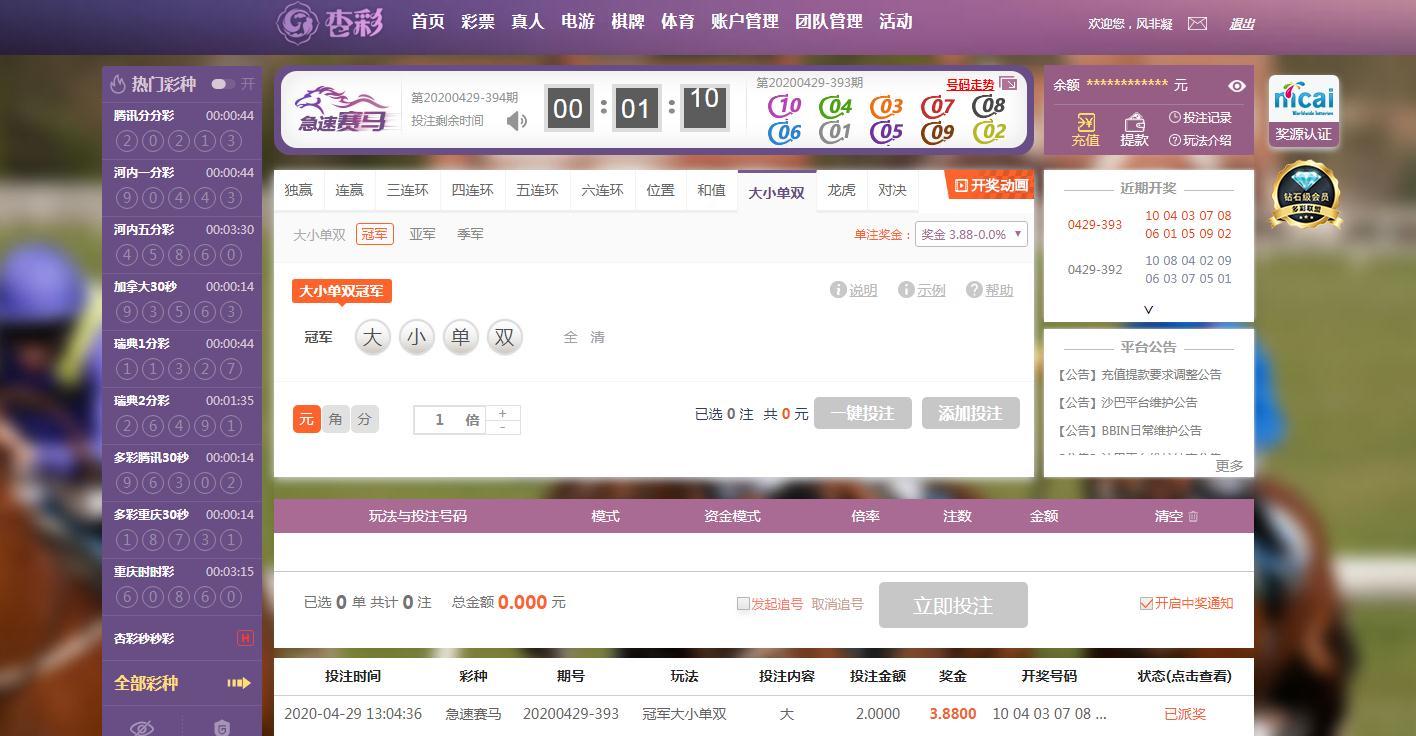
Task: Select the 元 unit mode
Action: pos(306,419)
